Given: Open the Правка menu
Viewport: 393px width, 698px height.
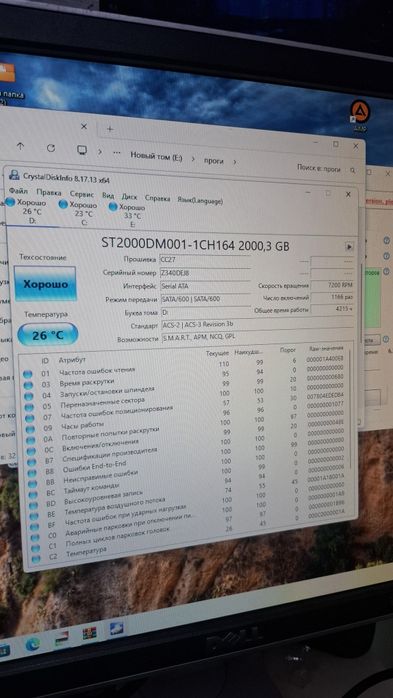Looking at the screenshot, I should coord(49,193).
